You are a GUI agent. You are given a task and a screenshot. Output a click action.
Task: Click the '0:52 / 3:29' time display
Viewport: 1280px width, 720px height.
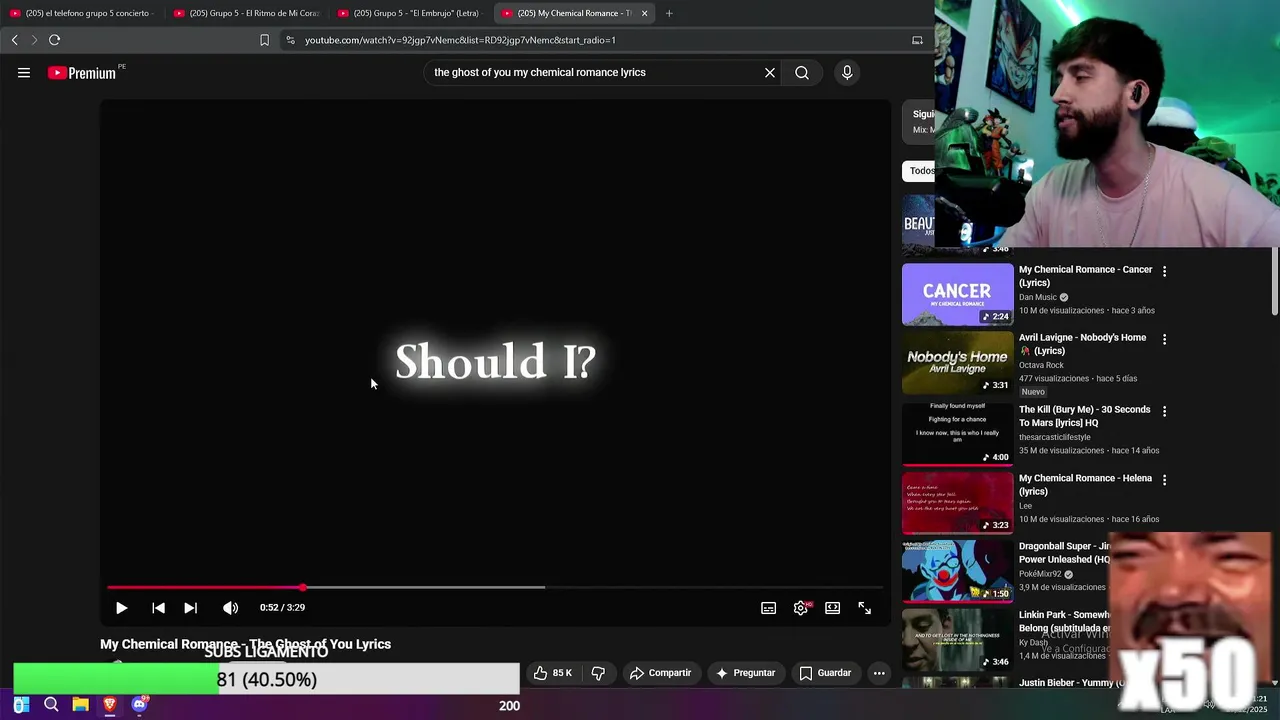pos(282,607)
